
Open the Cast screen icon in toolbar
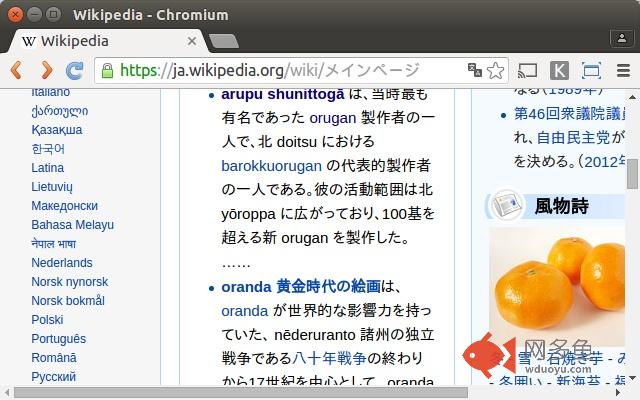pos(527,71)
